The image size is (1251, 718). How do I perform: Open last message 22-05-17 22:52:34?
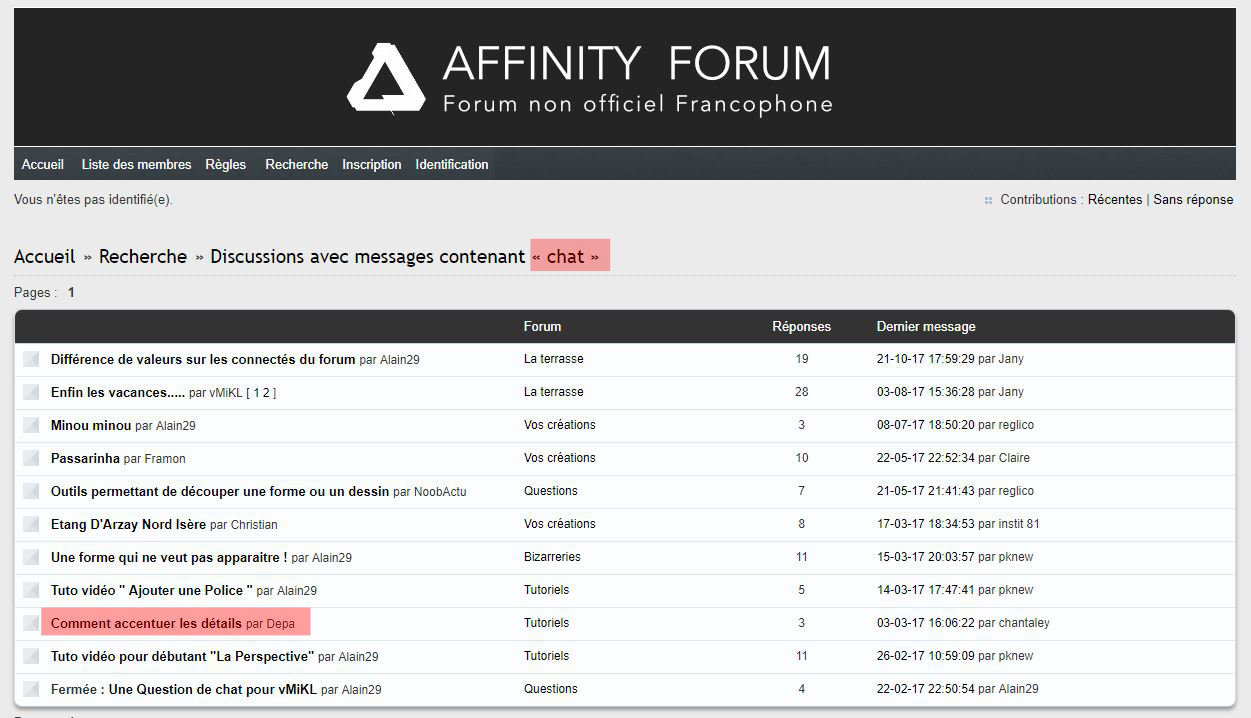coord(926,458)
